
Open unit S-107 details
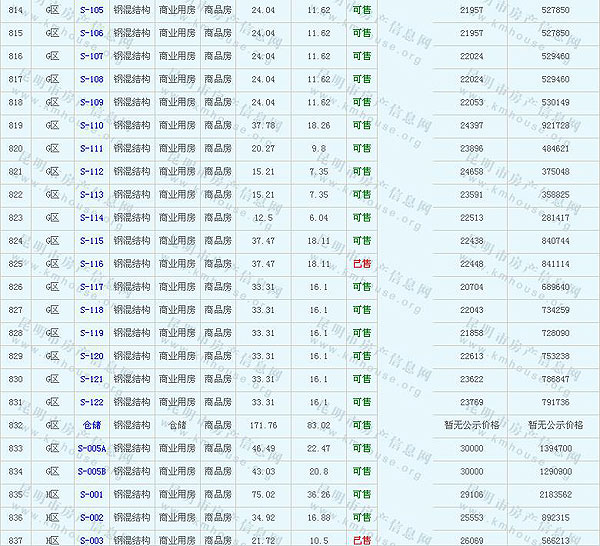[90, 56]
